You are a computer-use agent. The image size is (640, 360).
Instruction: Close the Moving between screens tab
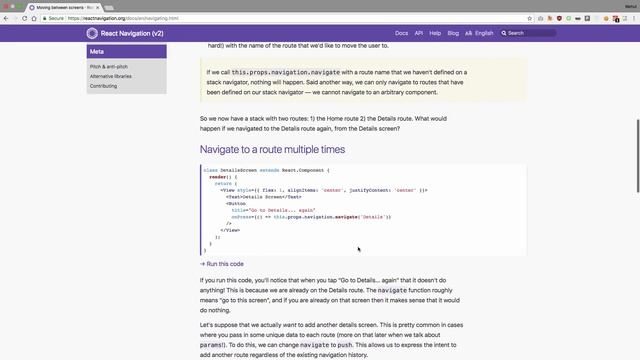tap(98, 7)
